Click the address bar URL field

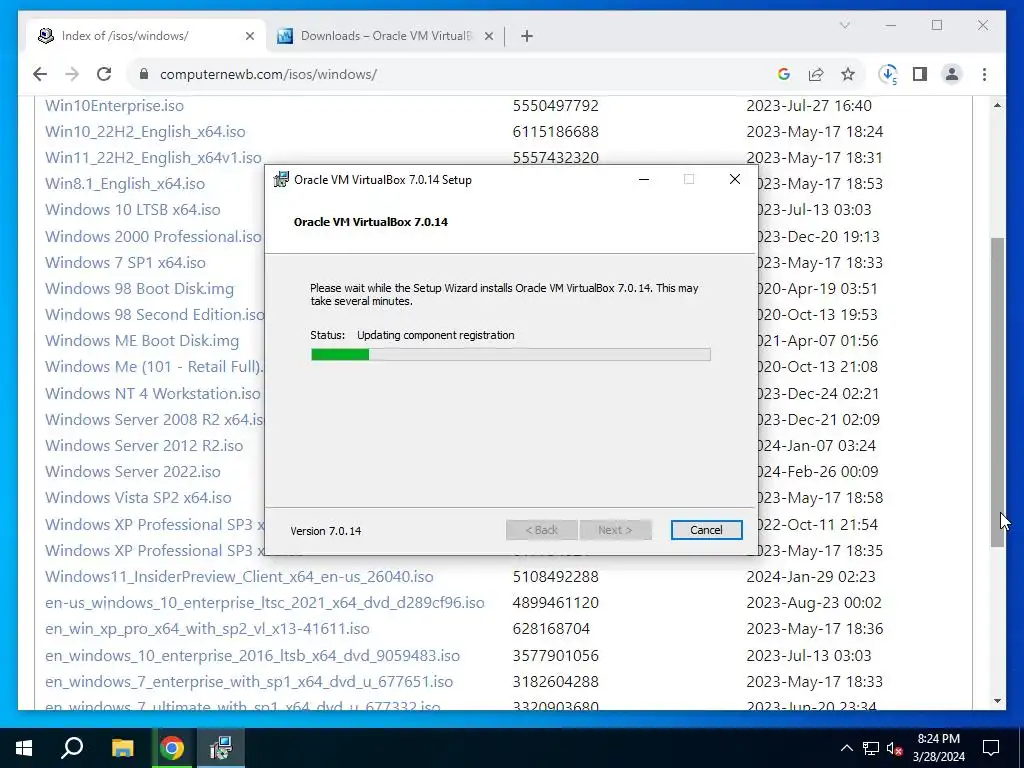pyautogui.click(x=457, y=74)
